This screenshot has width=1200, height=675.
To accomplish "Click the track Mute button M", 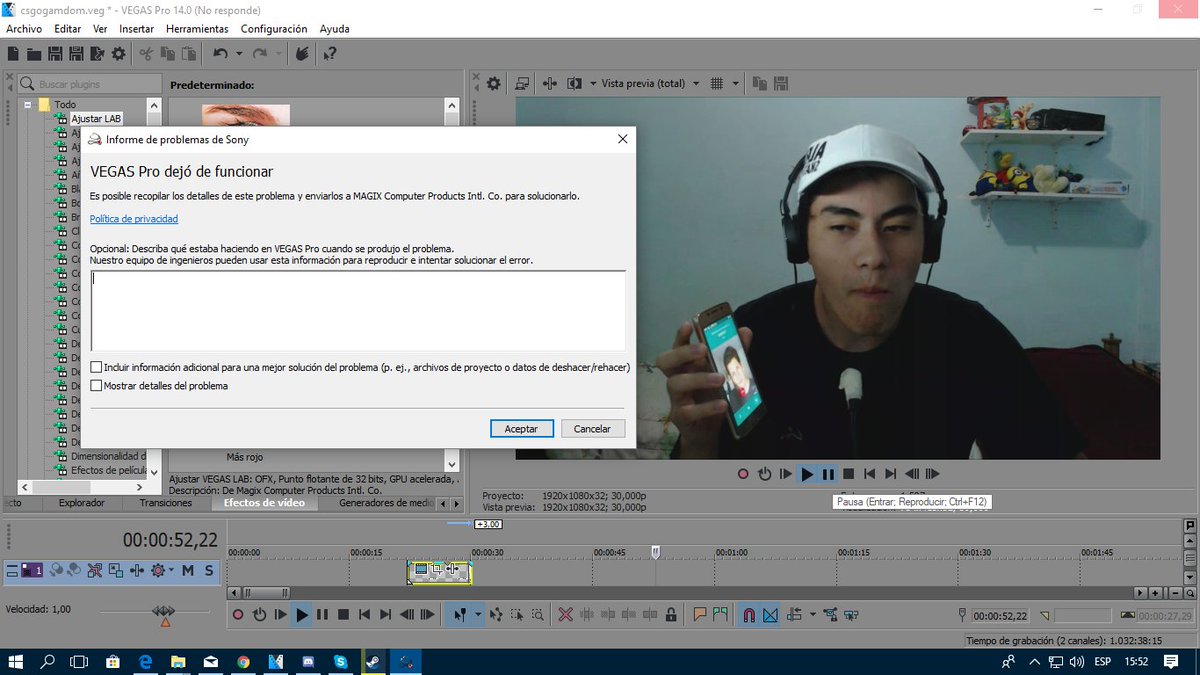I will [x=187, y=570].
